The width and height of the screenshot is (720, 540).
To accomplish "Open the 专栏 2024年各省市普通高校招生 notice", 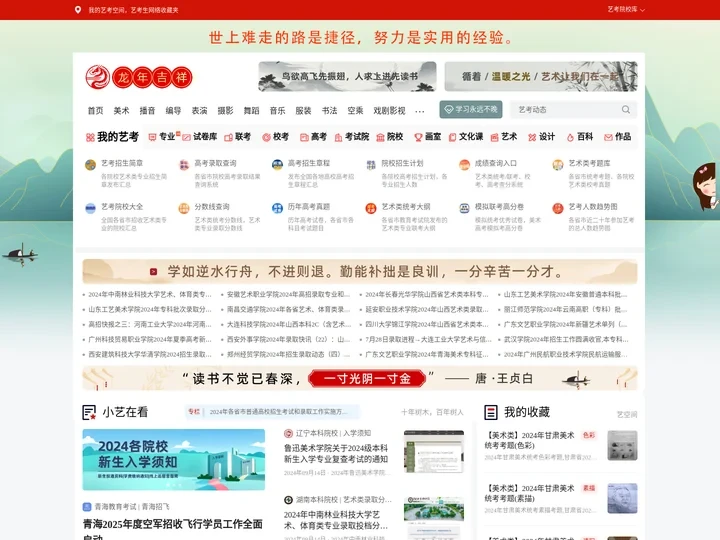I will click(x=272, y=412).
